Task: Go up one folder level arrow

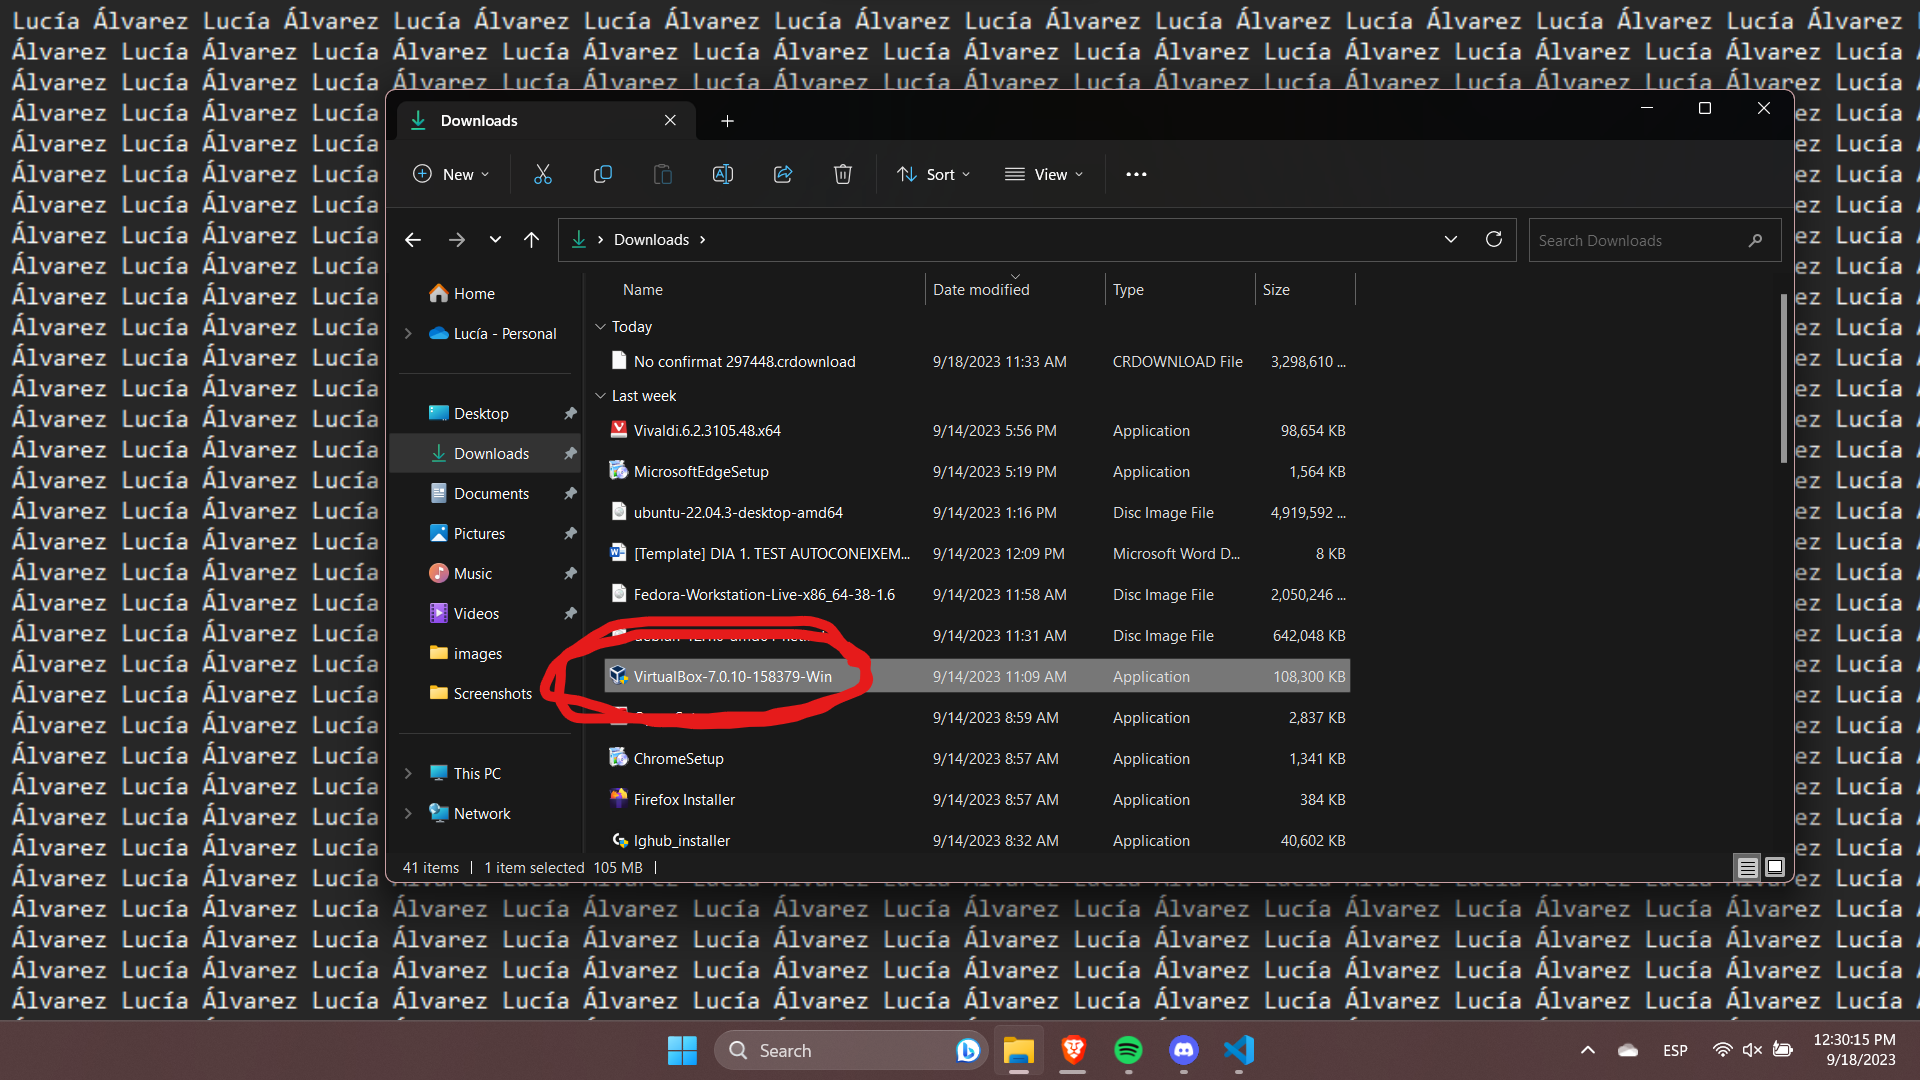Action: [531, 240]
